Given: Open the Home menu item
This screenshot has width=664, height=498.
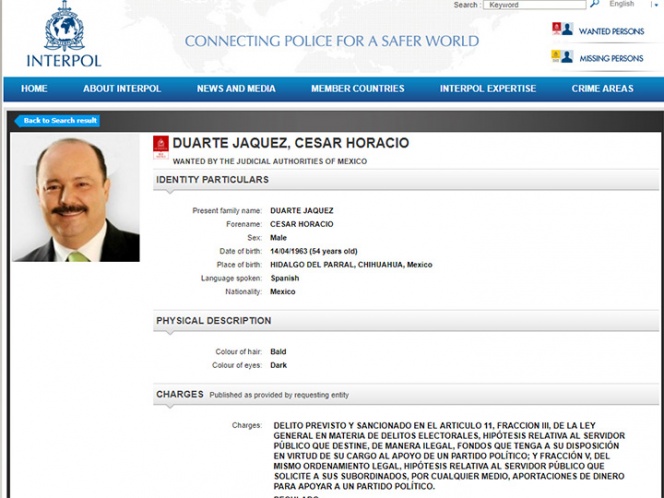Looking at the screenshot, I should (x=34, y=89).
